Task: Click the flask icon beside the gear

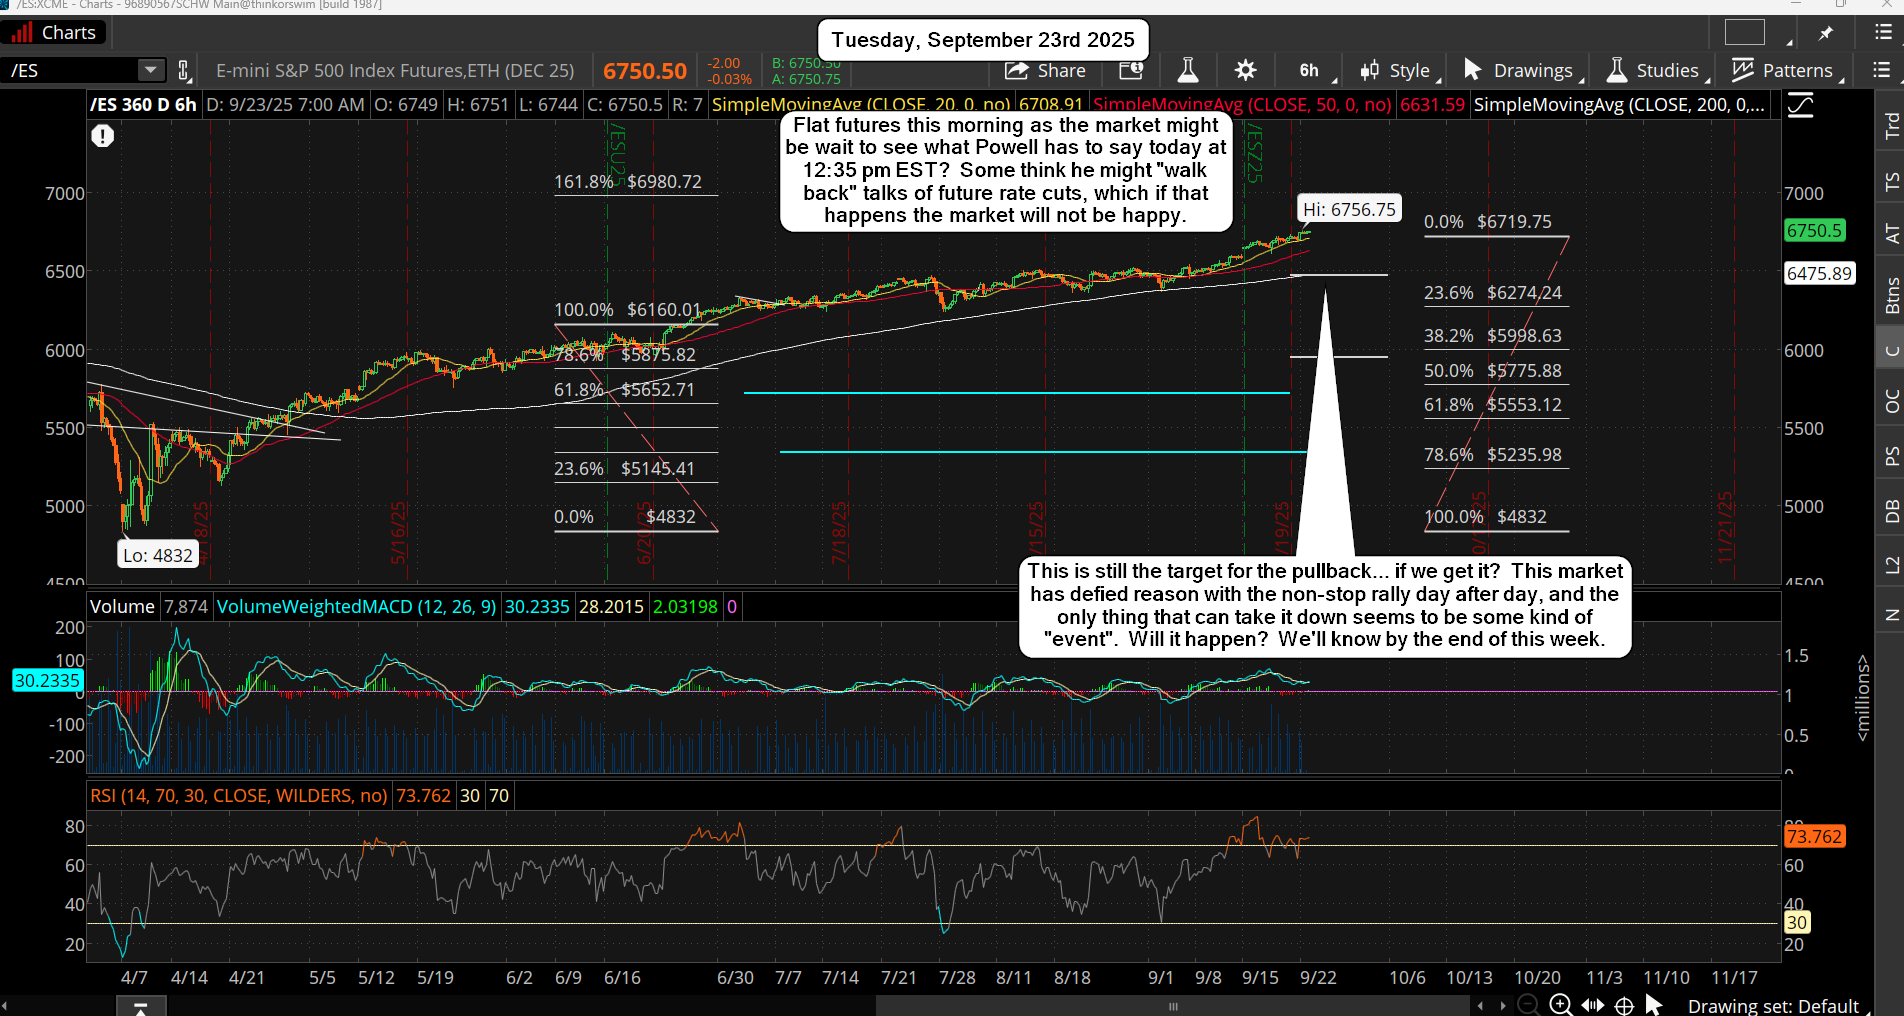Action: (1188, 70)
